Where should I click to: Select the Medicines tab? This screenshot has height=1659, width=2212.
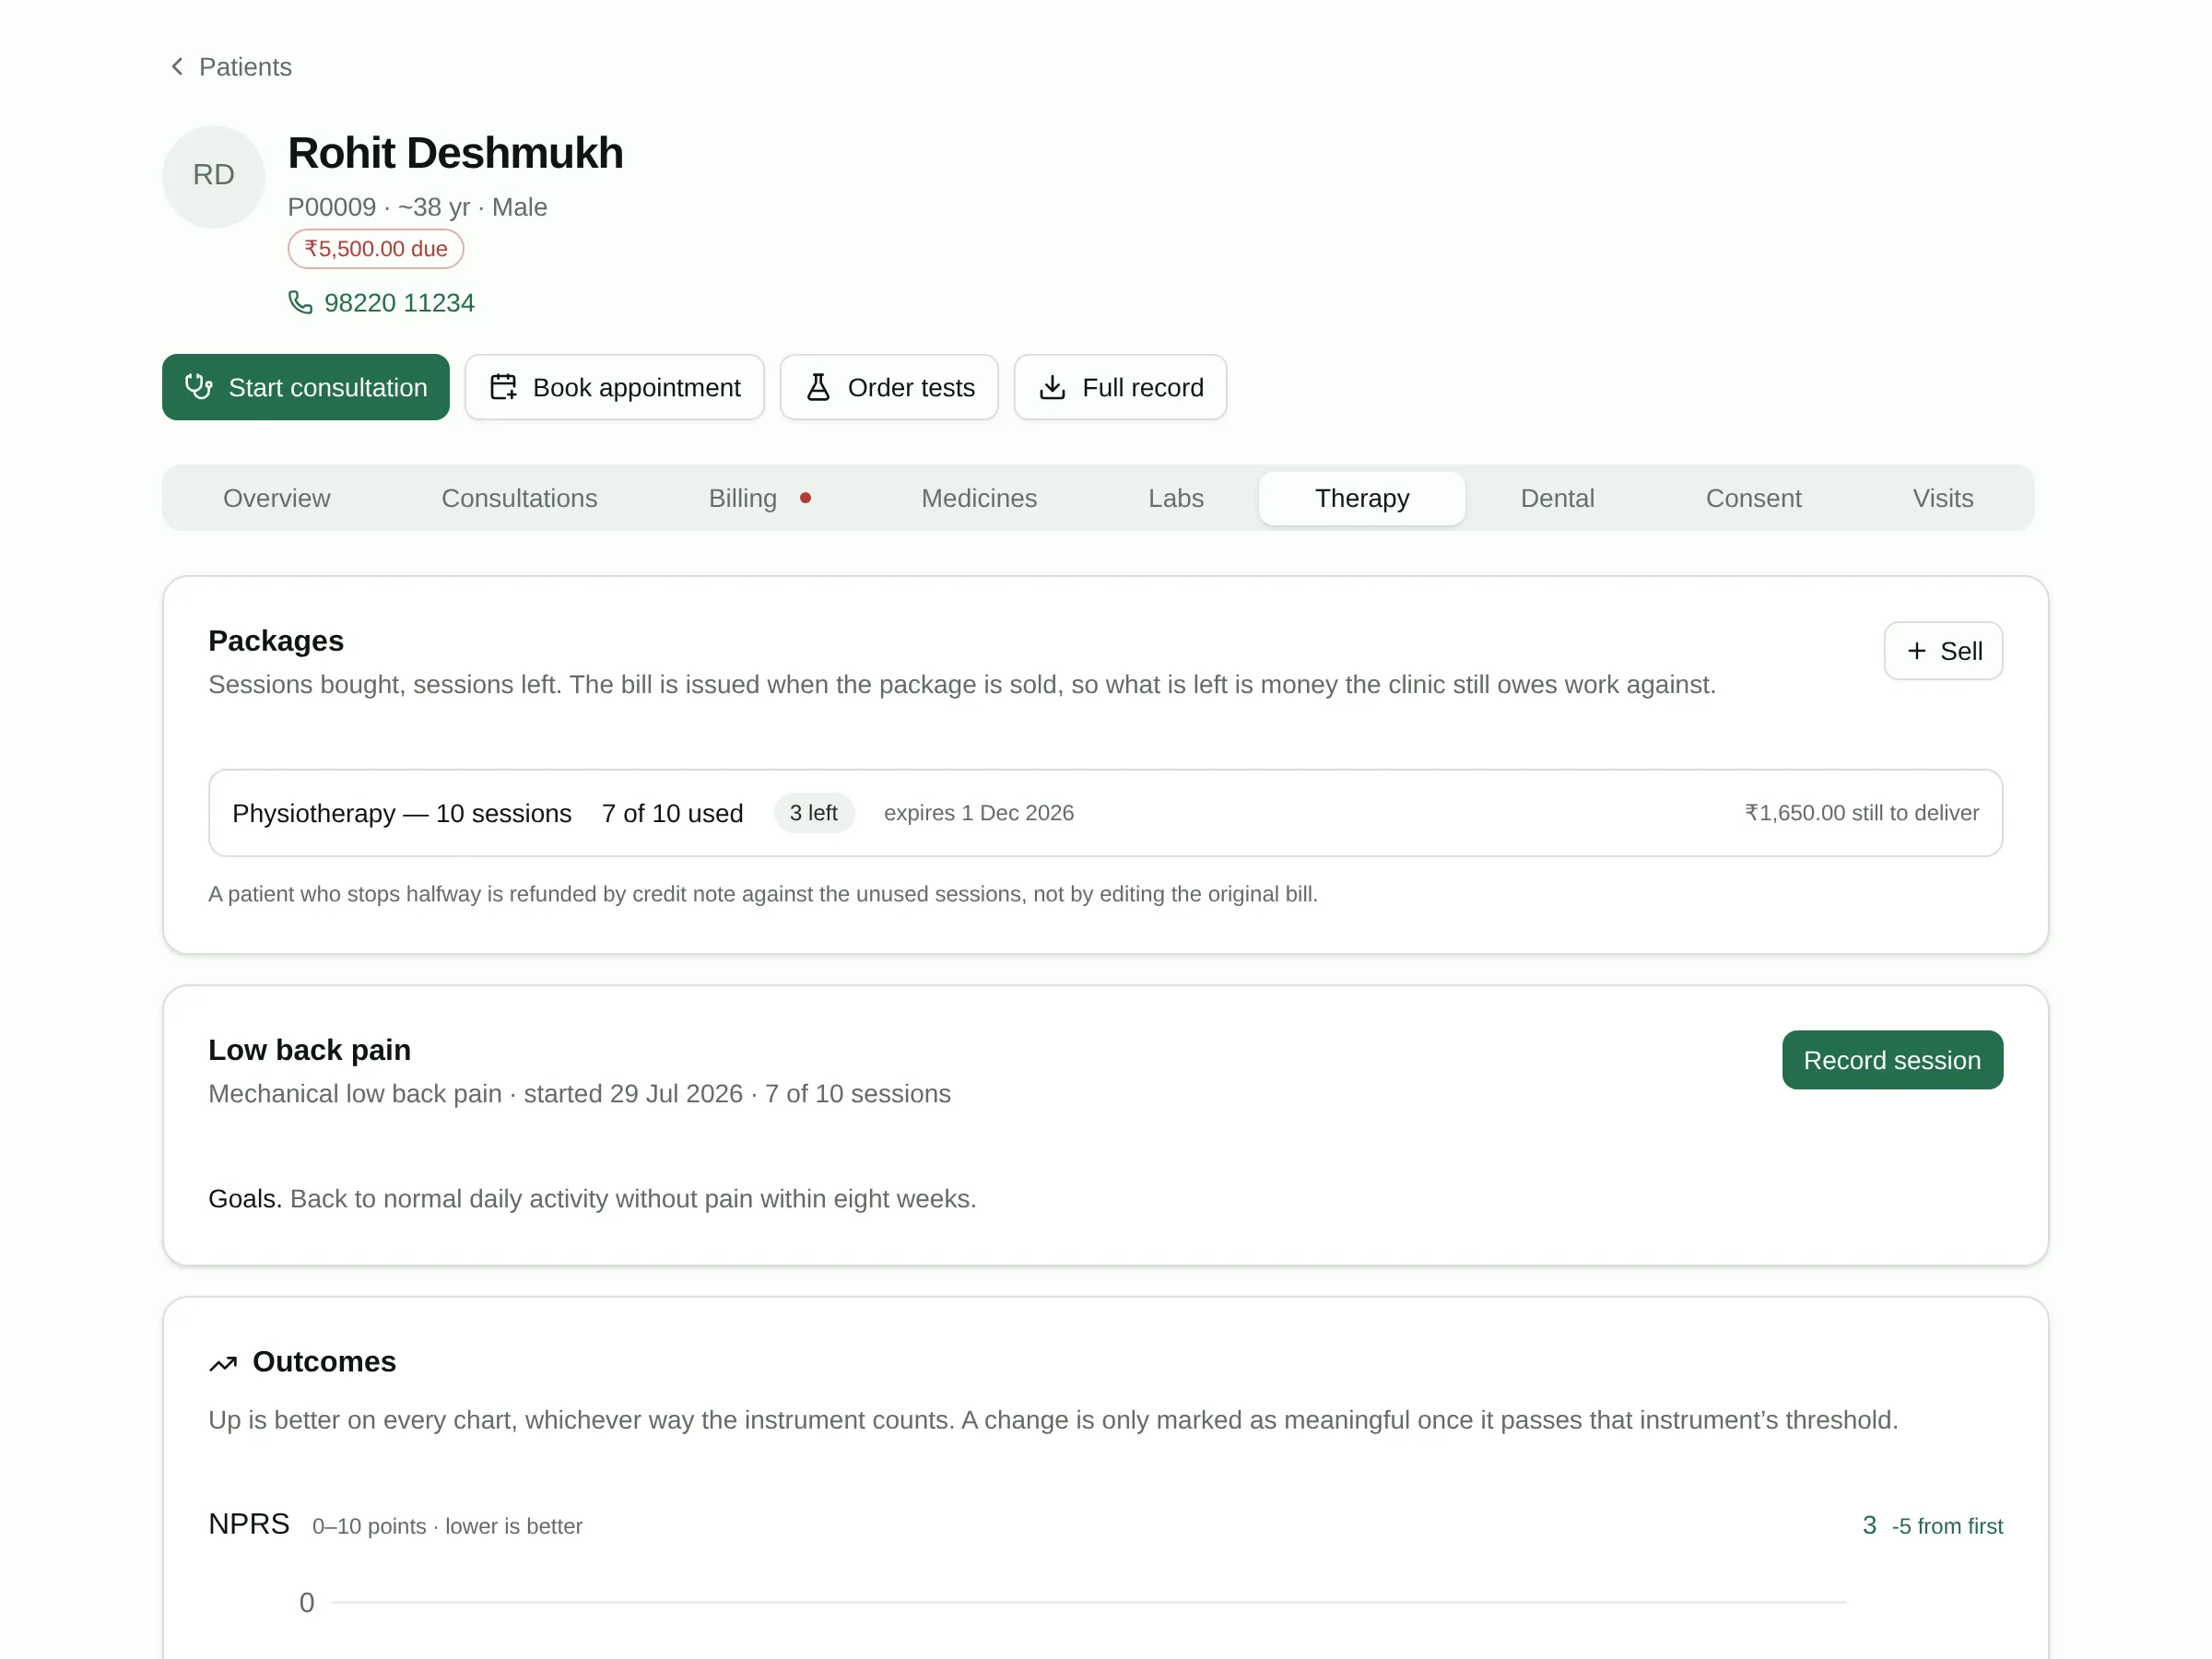[979, 498]
